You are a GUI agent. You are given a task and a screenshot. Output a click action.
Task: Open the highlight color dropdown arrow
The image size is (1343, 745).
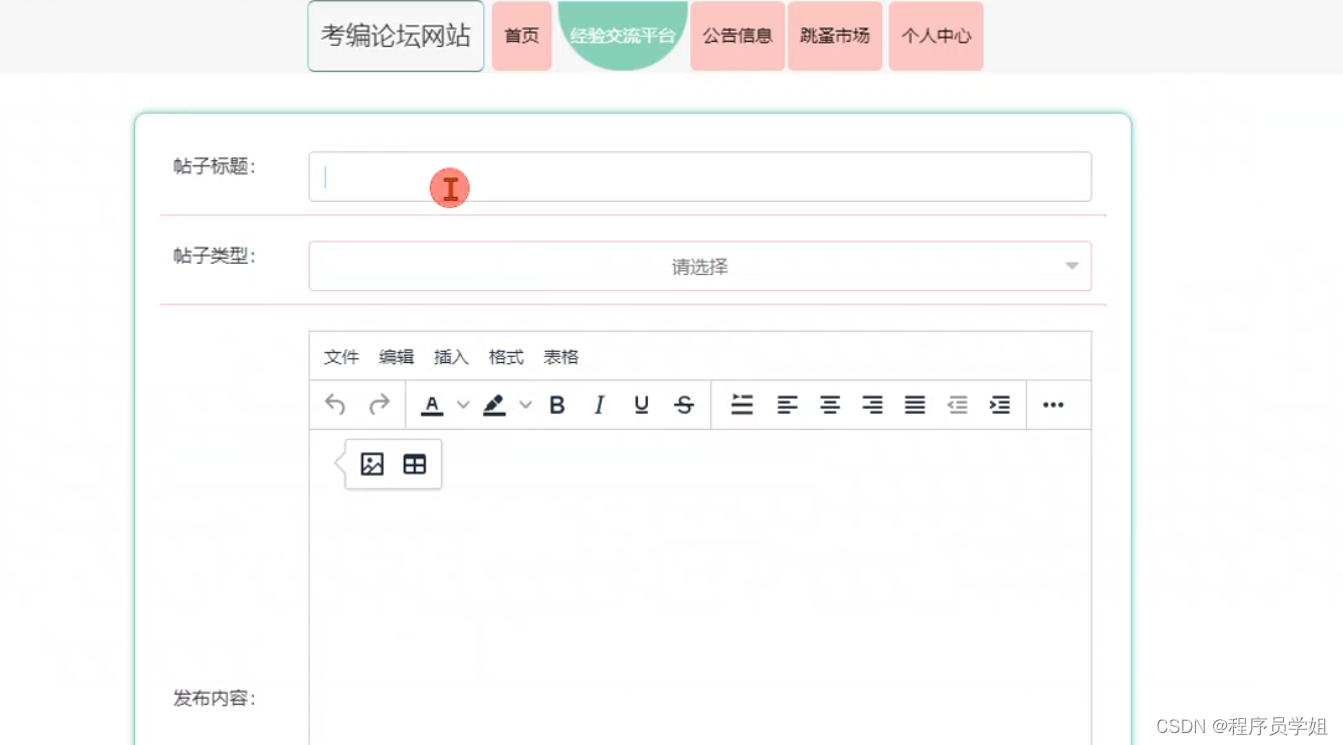click(525, 405)
